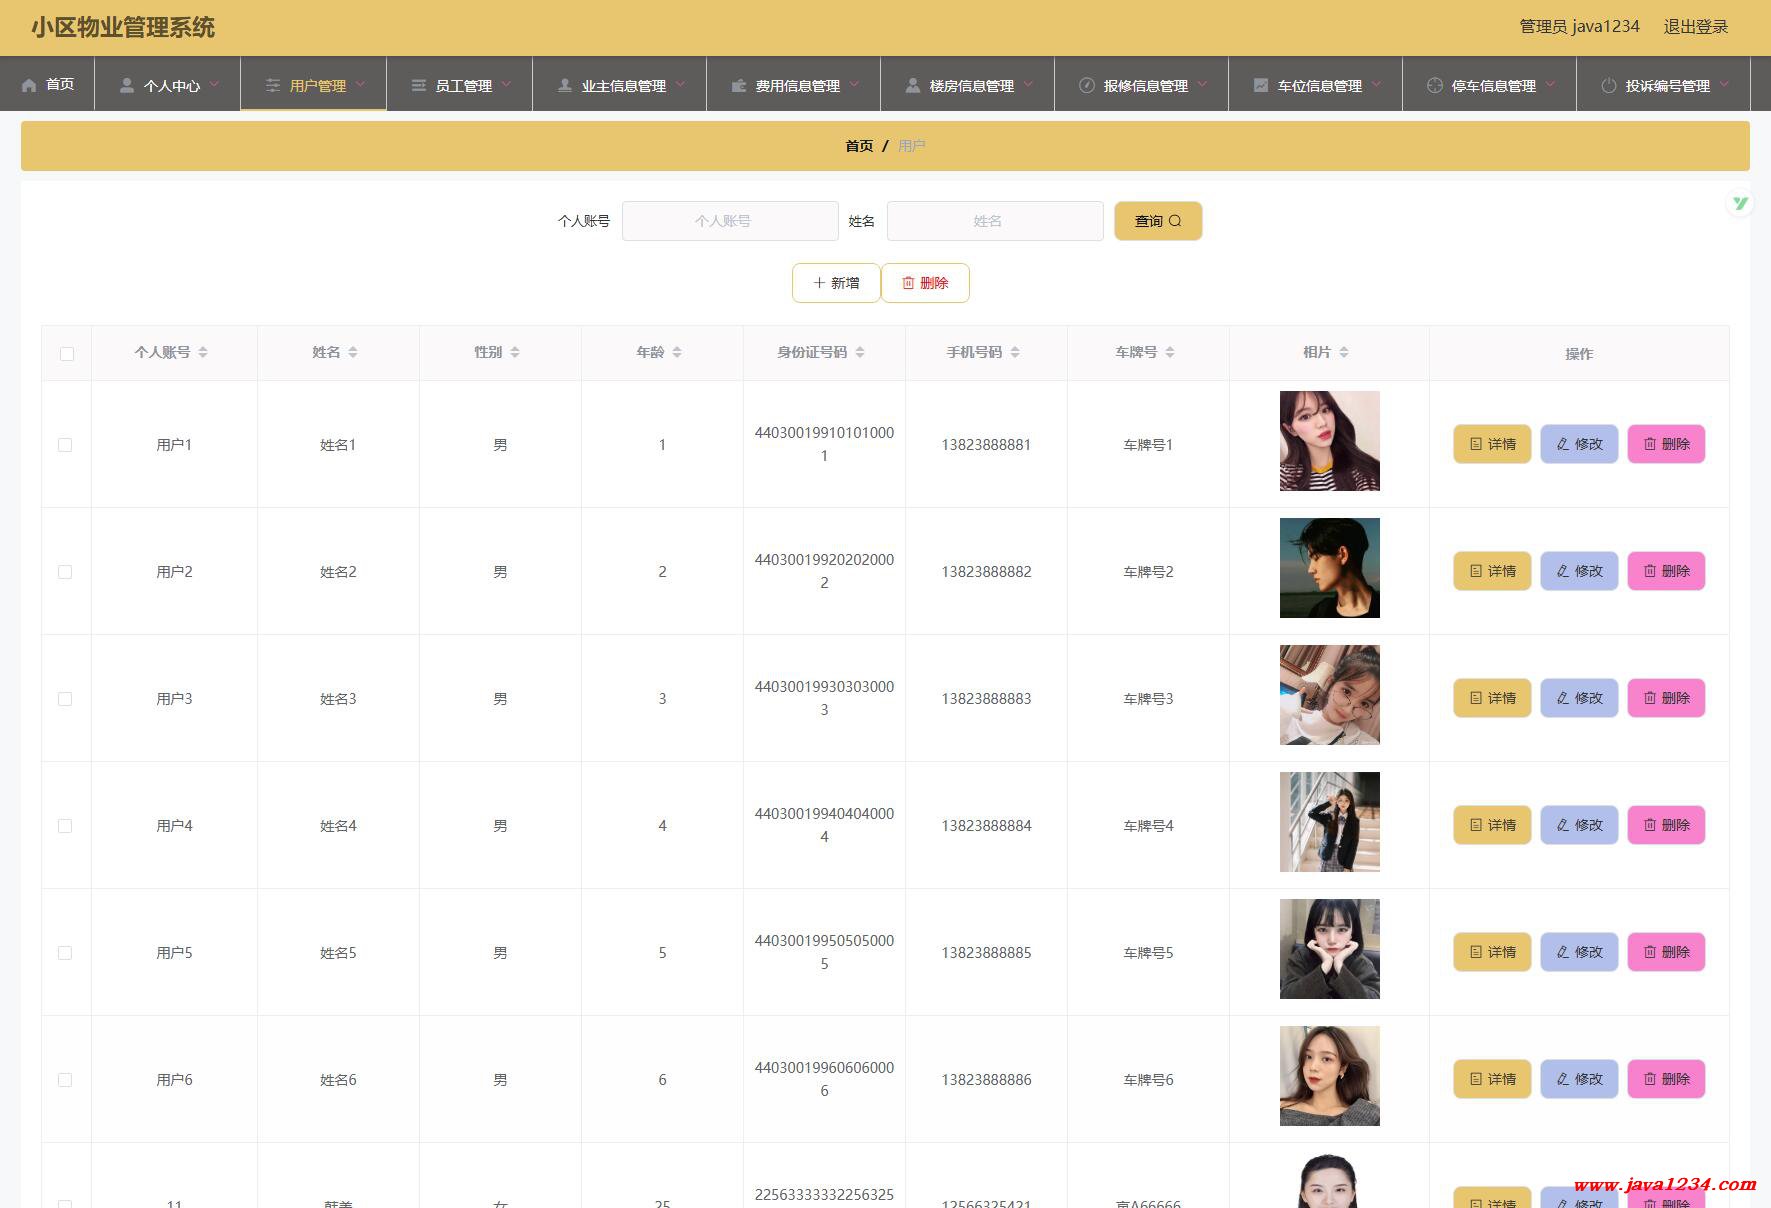Click the list icon beside 员工管理

pos(419,85)
